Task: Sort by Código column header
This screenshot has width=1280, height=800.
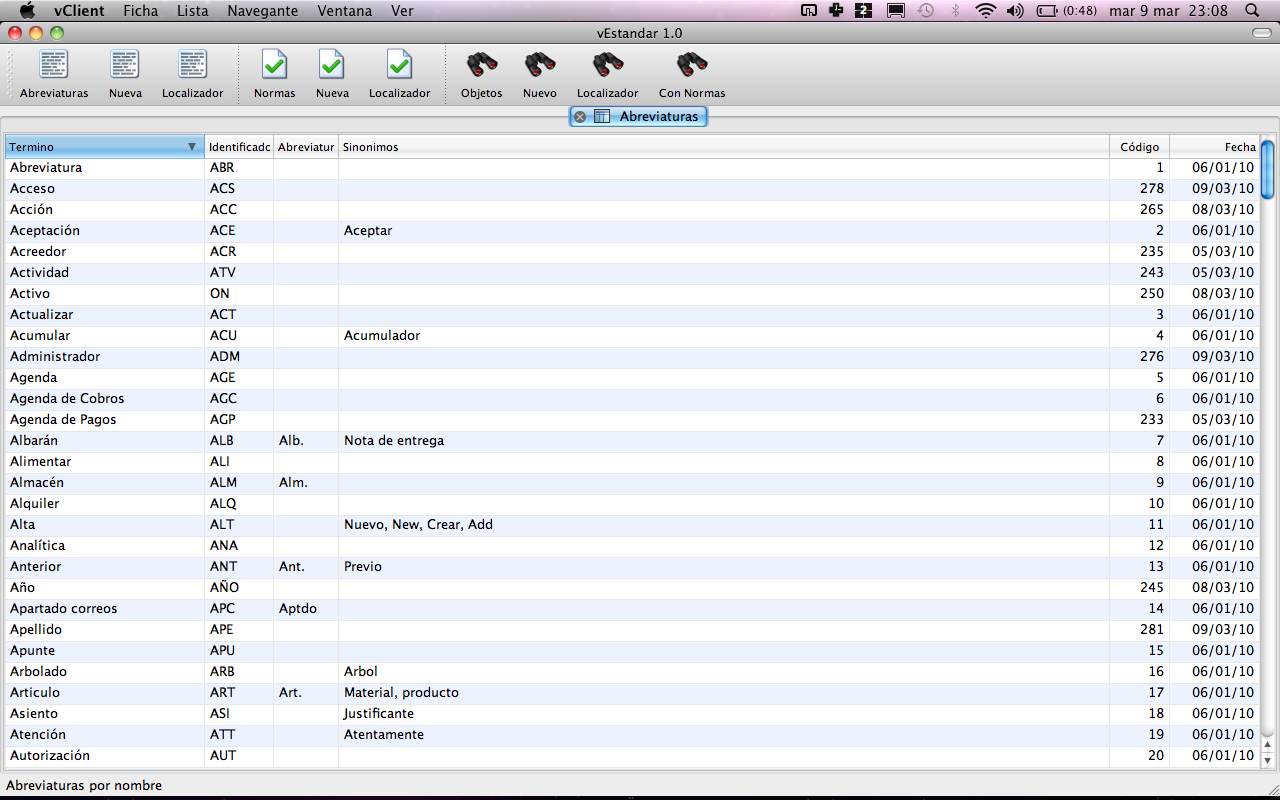Action: pos(1139,147)
